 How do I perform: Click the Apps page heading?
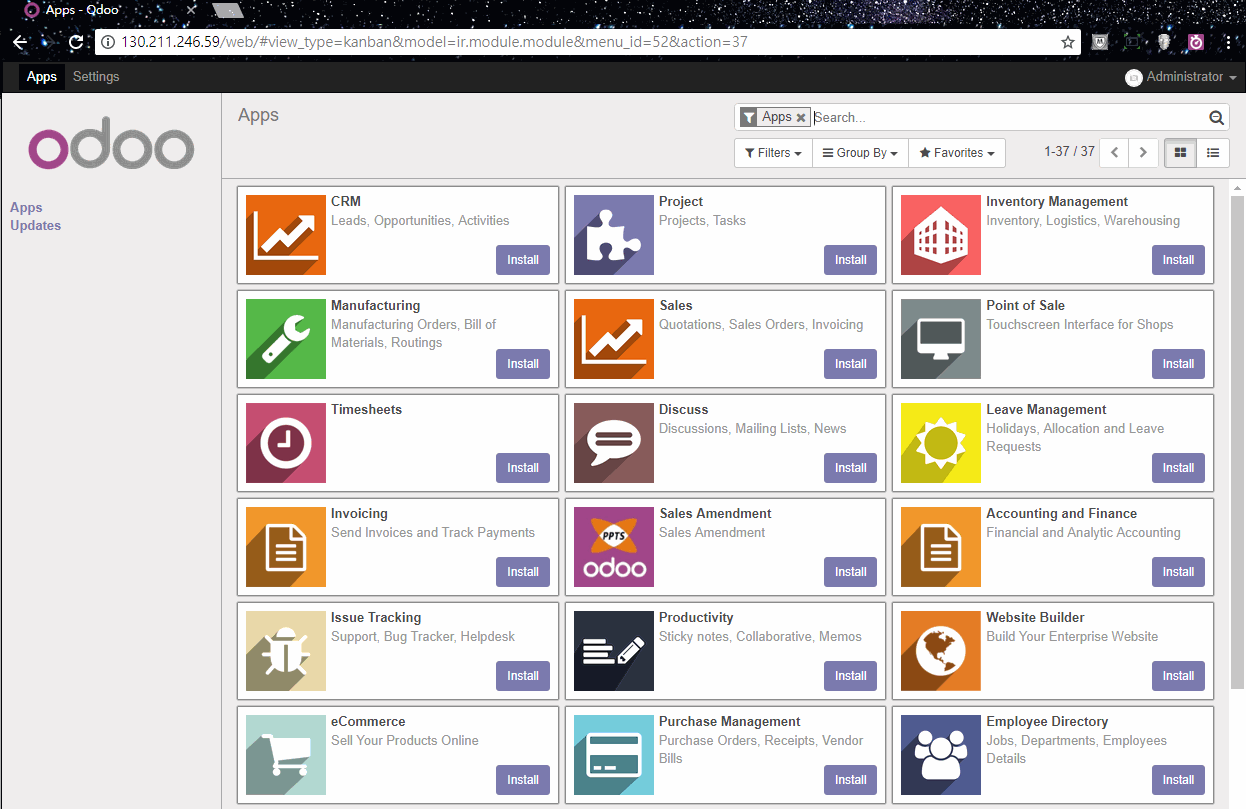point(258,115)
